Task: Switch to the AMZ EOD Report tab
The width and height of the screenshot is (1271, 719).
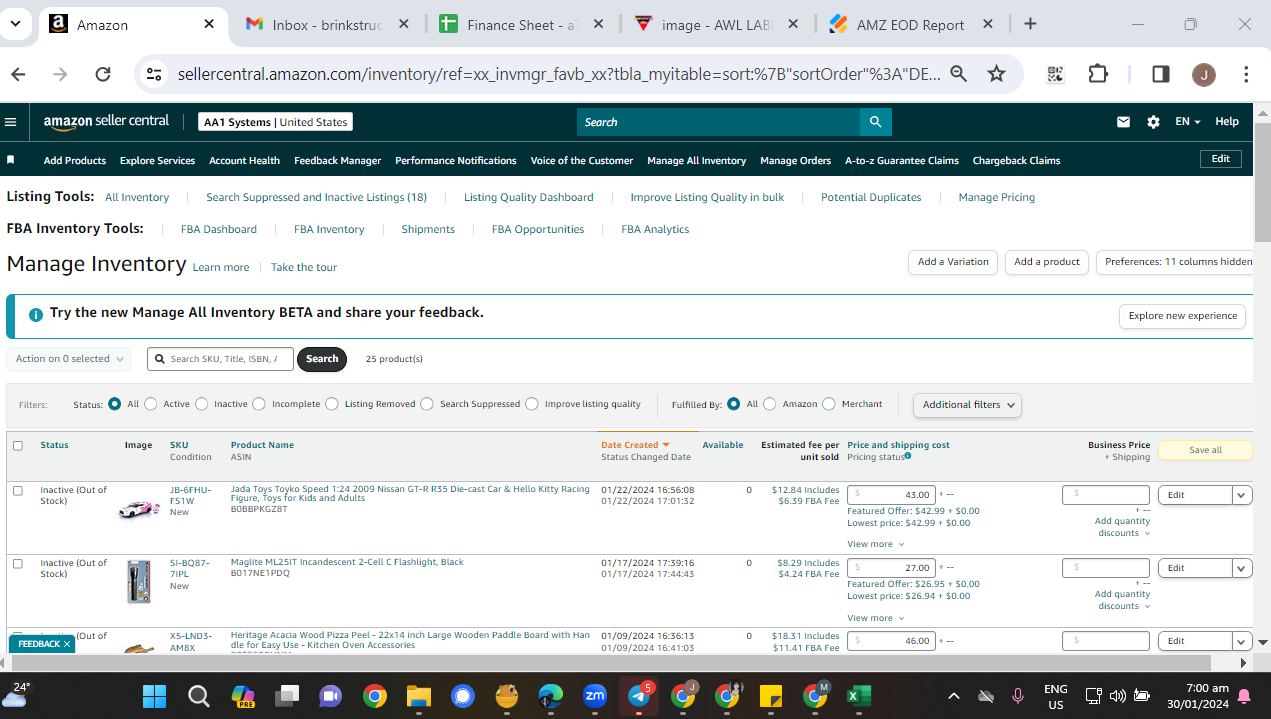Action: pyautogui.click(x=910, y=25)
